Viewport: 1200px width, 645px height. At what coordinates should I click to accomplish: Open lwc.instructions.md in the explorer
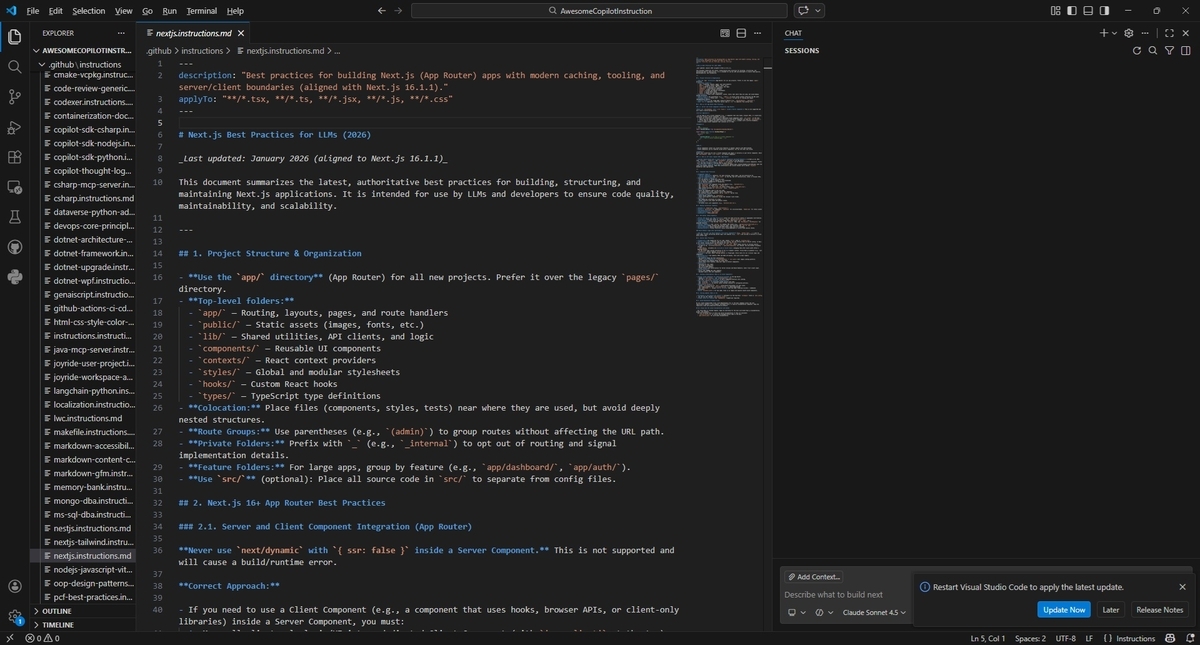click(88, 418)
